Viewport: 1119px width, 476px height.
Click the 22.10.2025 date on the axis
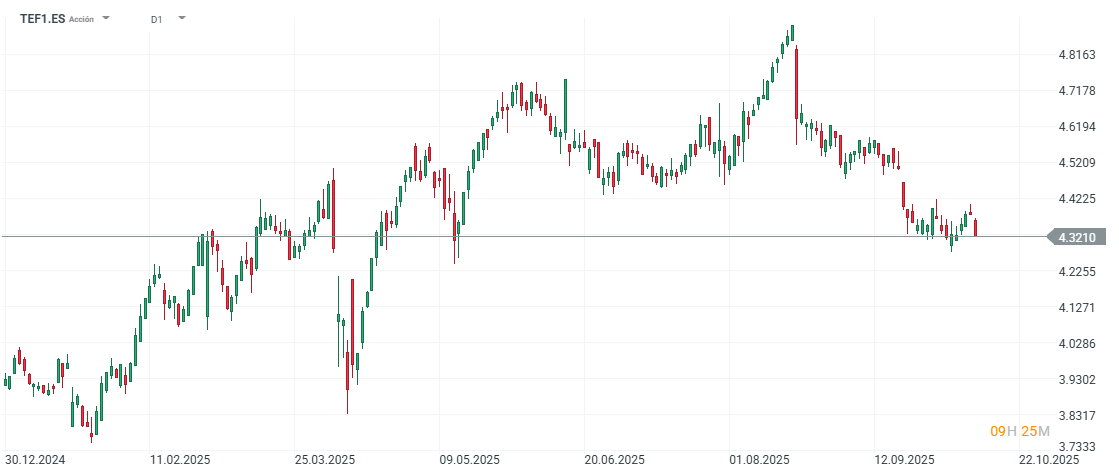1049,460
